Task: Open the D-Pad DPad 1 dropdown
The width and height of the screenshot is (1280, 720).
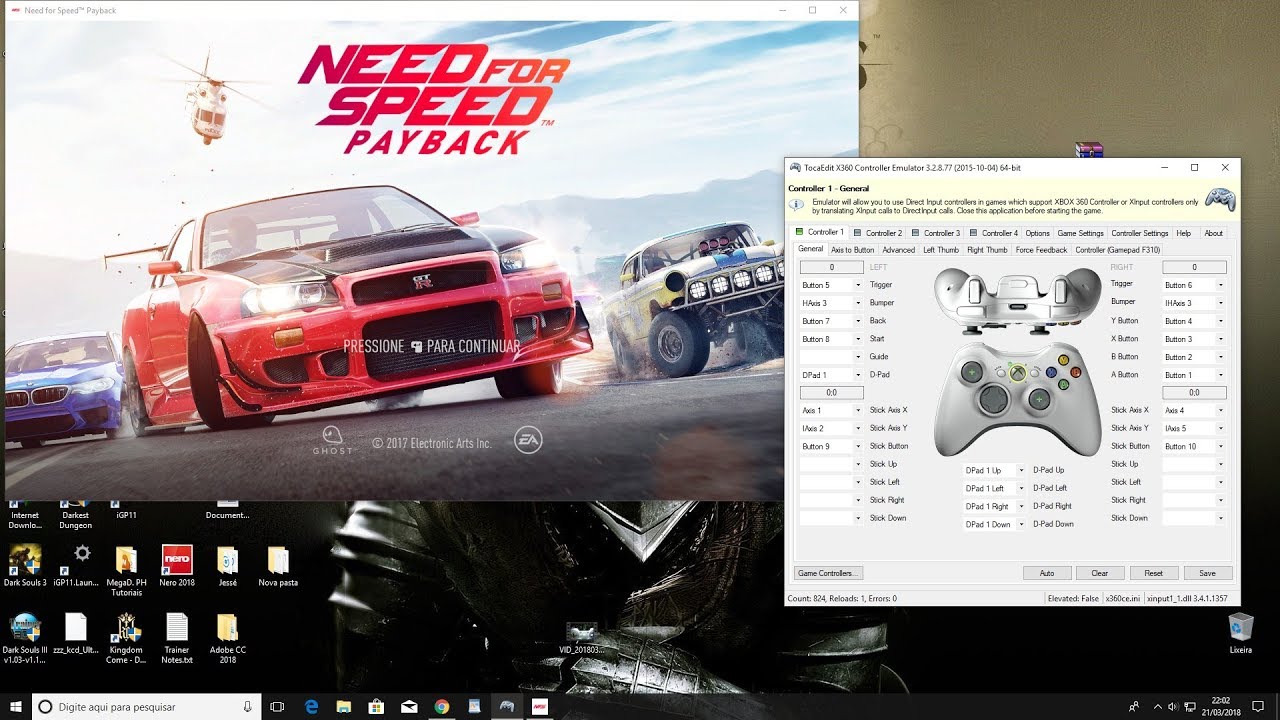Action: tap(857, 375)
